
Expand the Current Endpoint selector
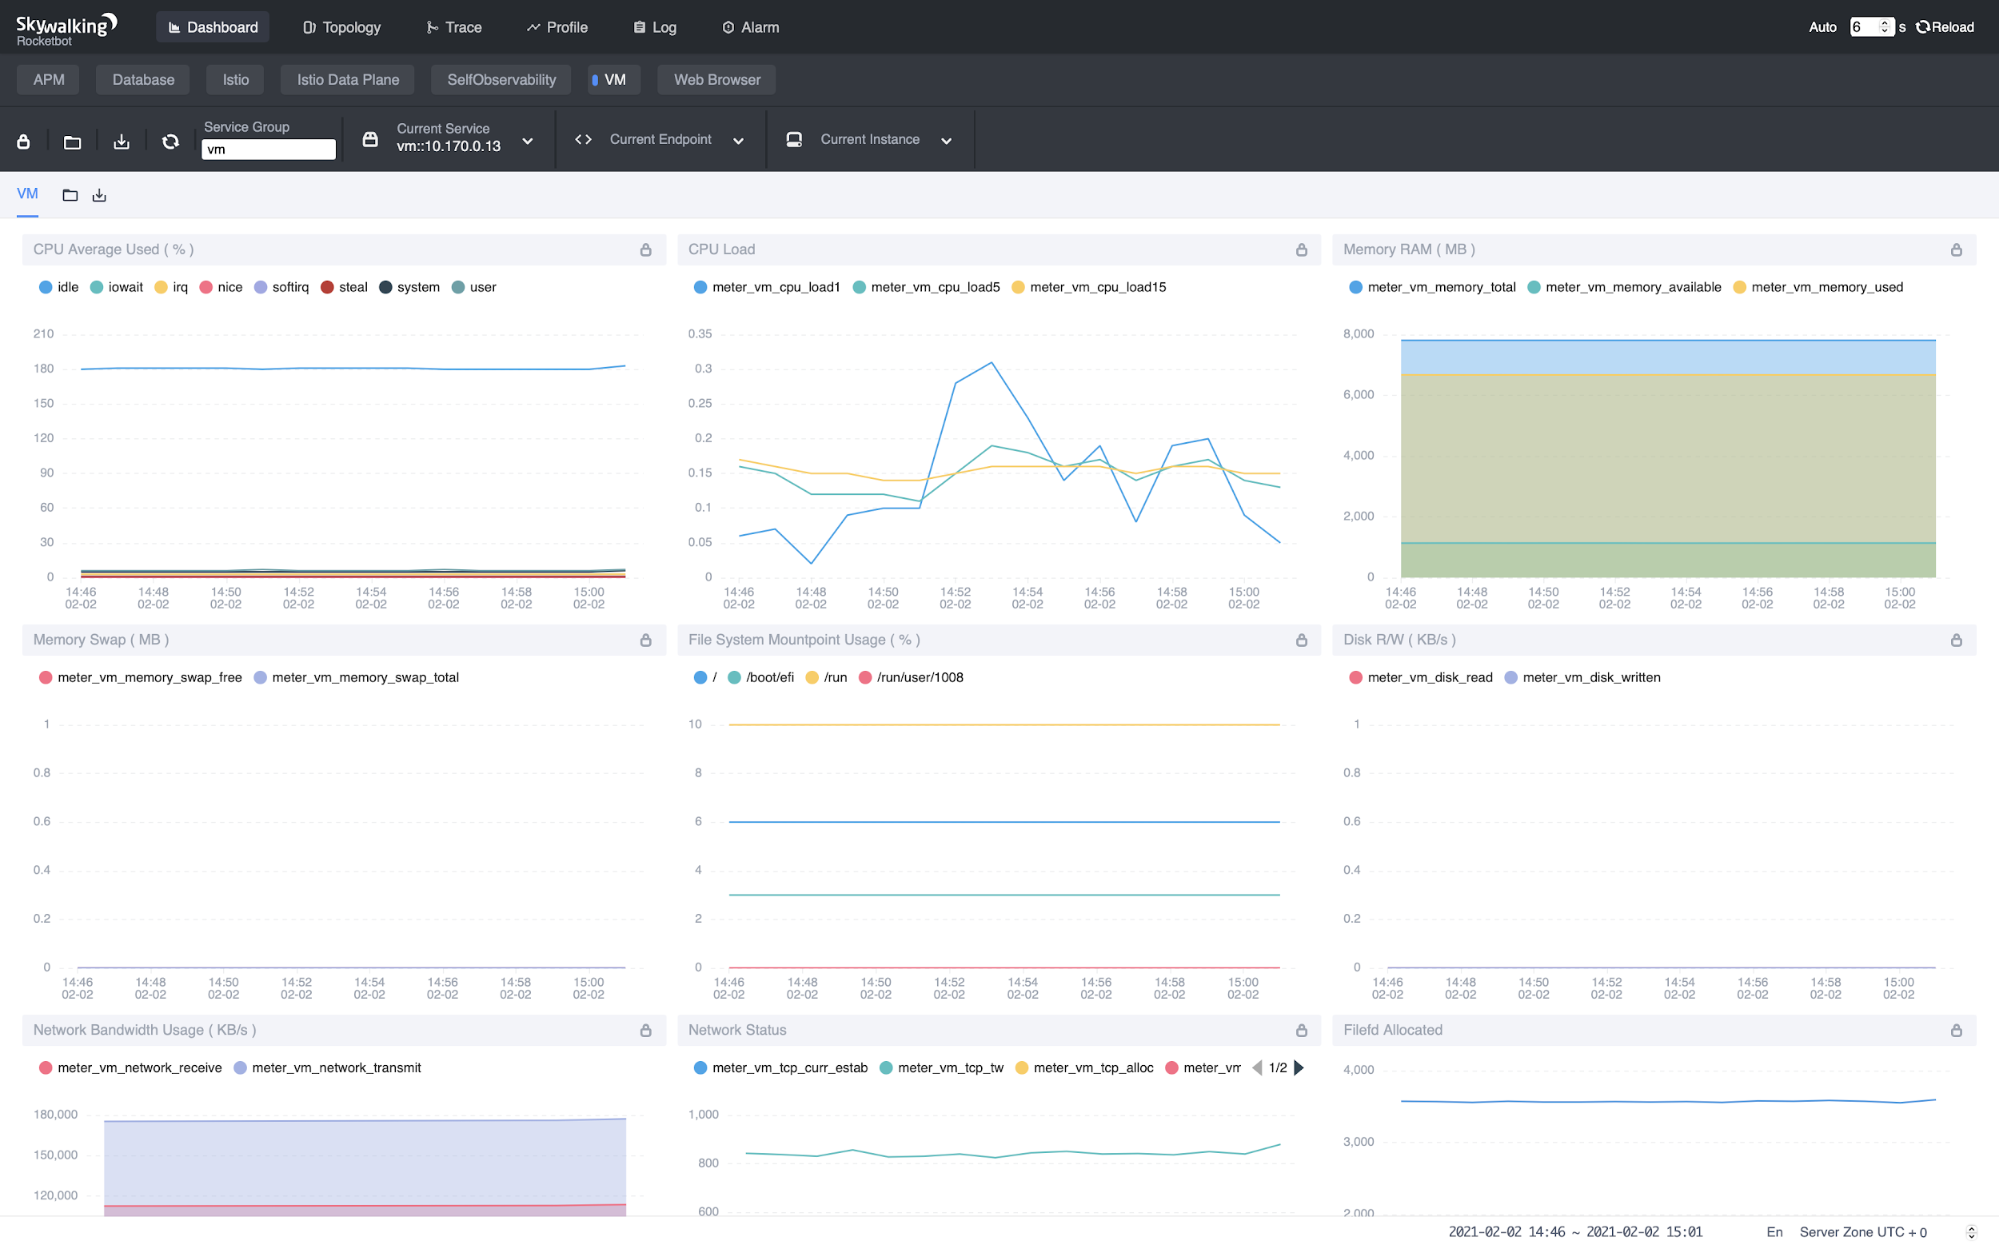(x=738, y=140)
